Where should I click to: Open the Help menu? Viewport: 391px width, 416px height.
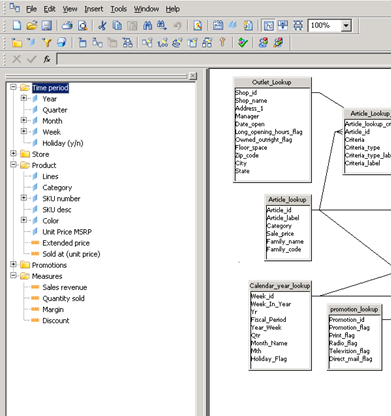tap(173, 9)
